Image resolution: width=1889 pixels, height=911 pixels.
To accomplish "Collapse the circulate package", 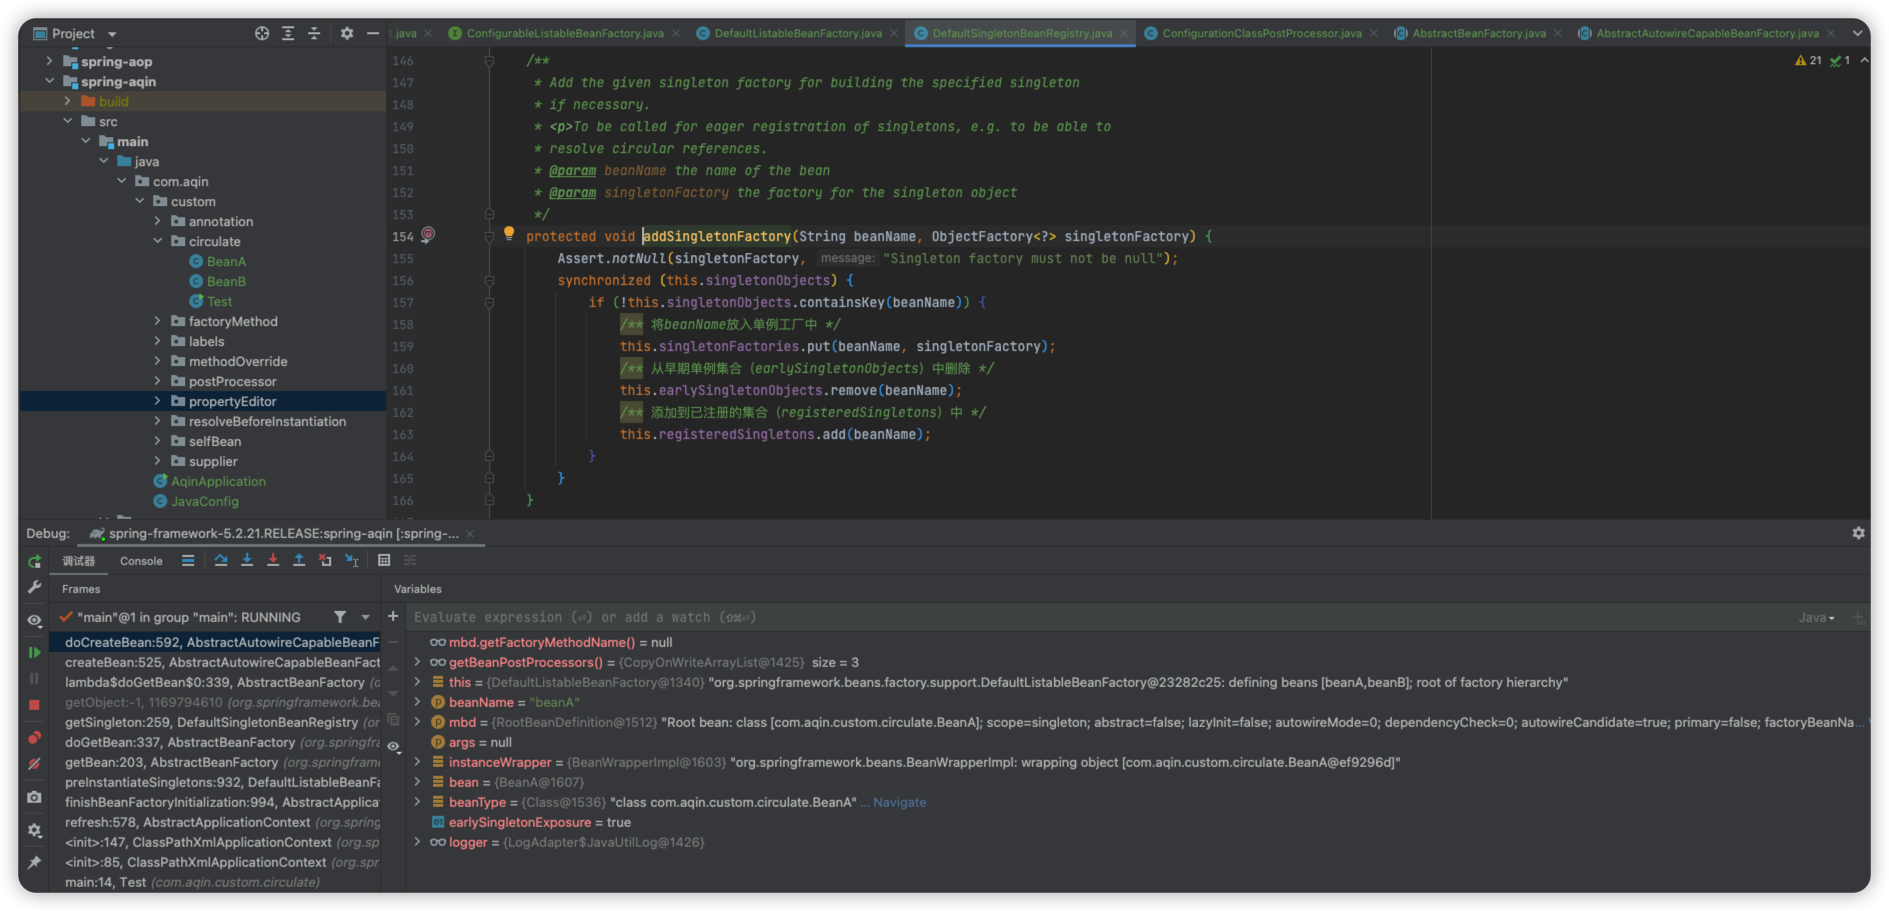I will (x=157, y=241).
